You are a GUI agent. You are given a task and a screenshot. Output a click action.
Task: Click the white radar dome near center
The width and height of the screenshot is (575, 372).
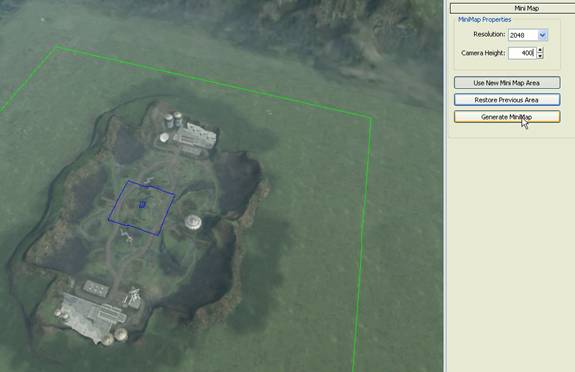(x=193, y=222)
